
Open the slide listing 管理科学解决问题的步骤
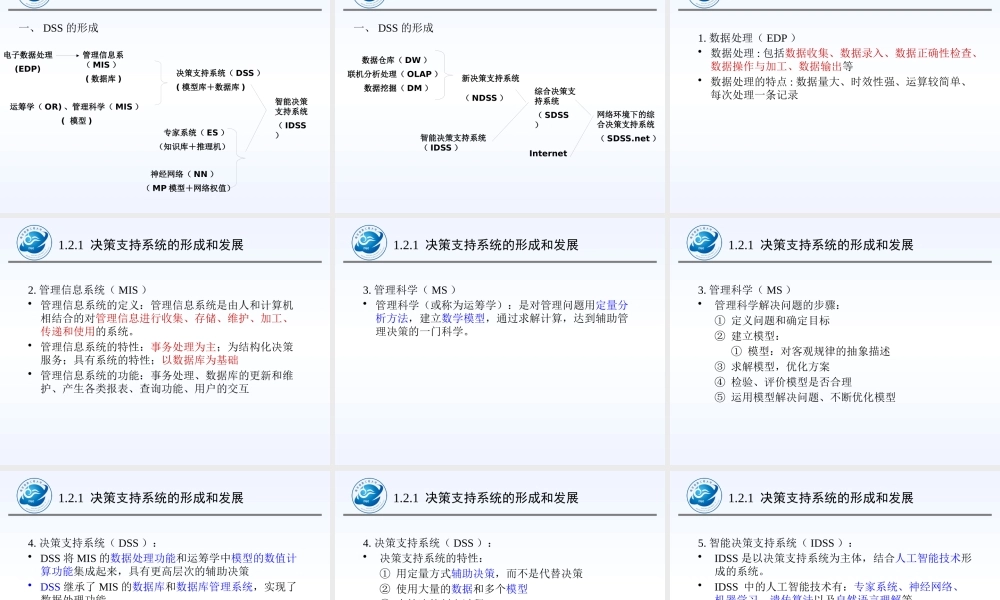click(835, 341)
